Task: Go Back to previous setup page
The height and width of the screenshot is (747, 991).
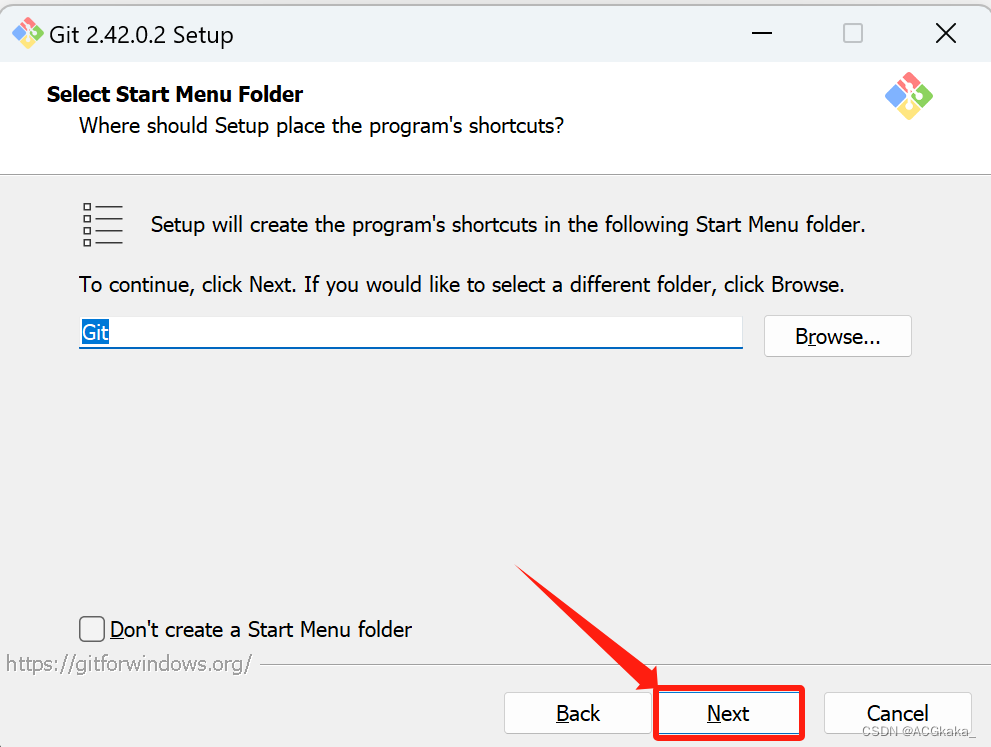Action: point(578,713)
